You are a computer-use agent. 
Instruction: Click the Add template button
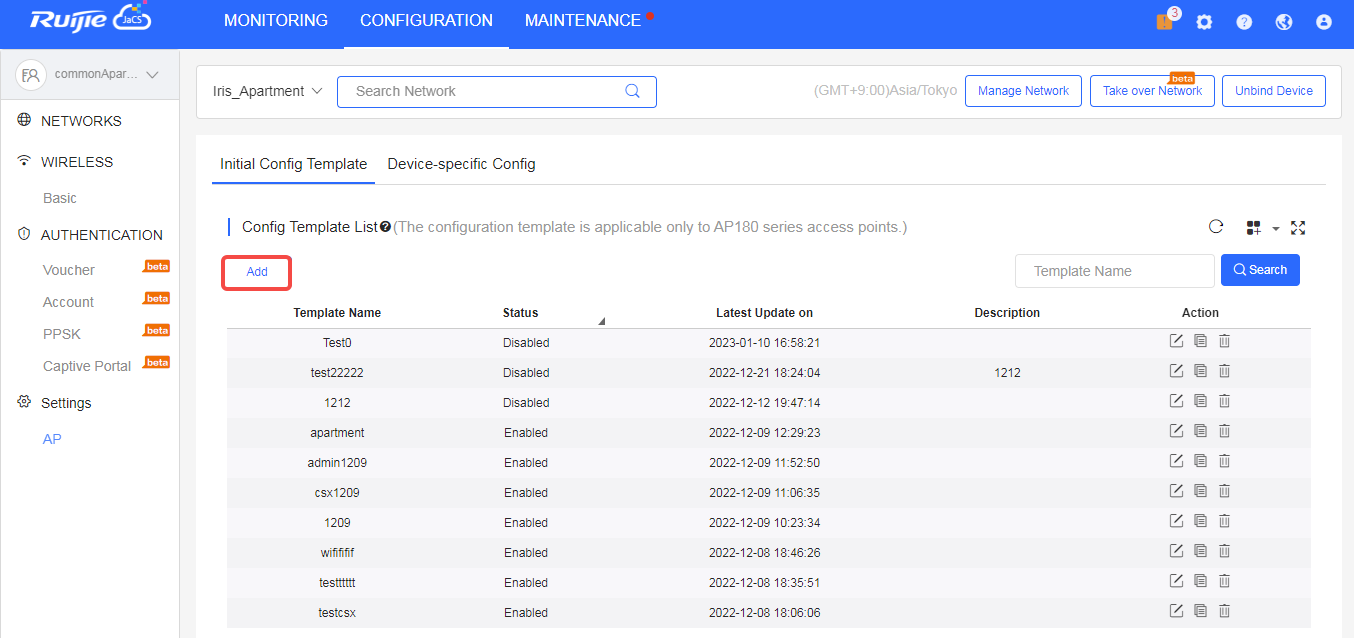(x=256, y=271)
